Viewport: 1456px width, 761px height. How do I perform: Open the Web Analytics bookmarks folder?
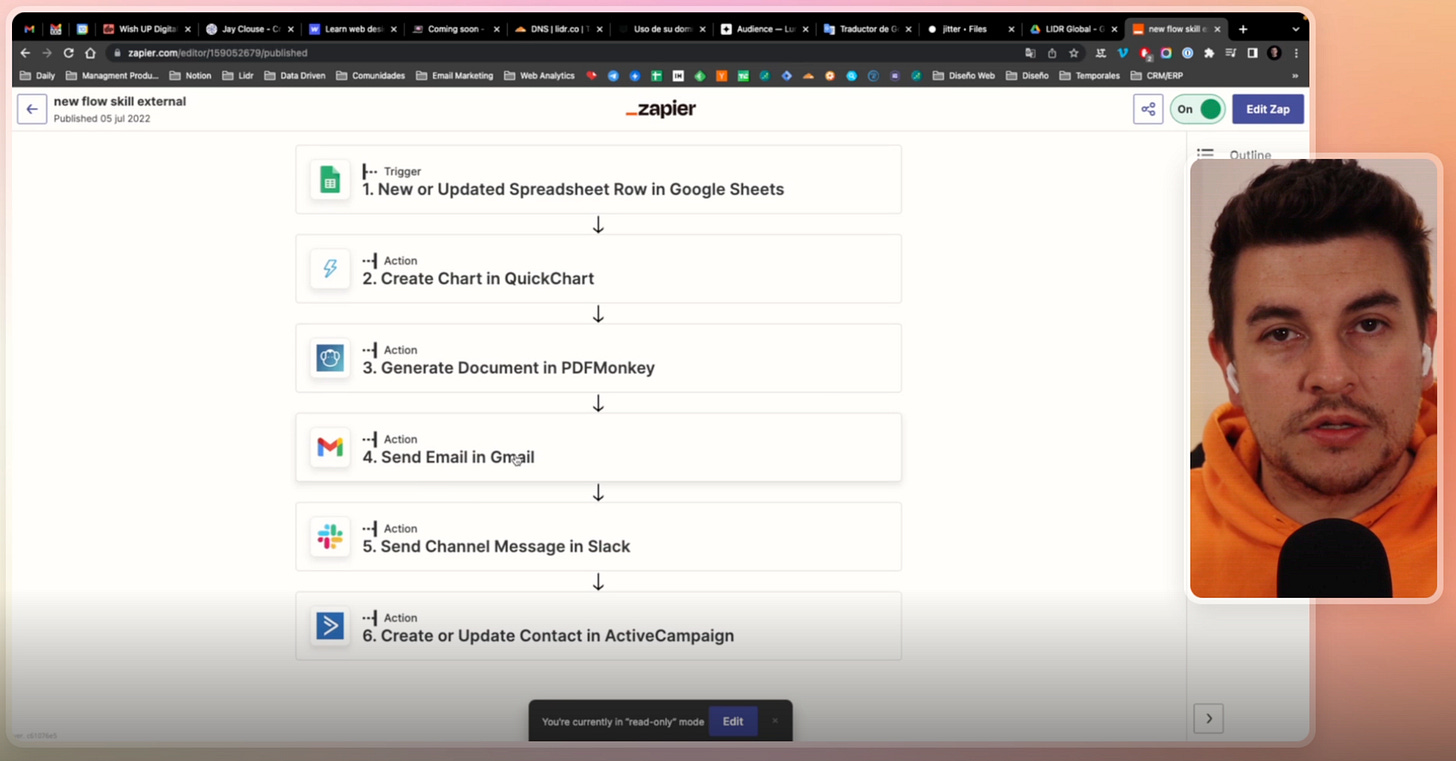click(x=539, y=75)
